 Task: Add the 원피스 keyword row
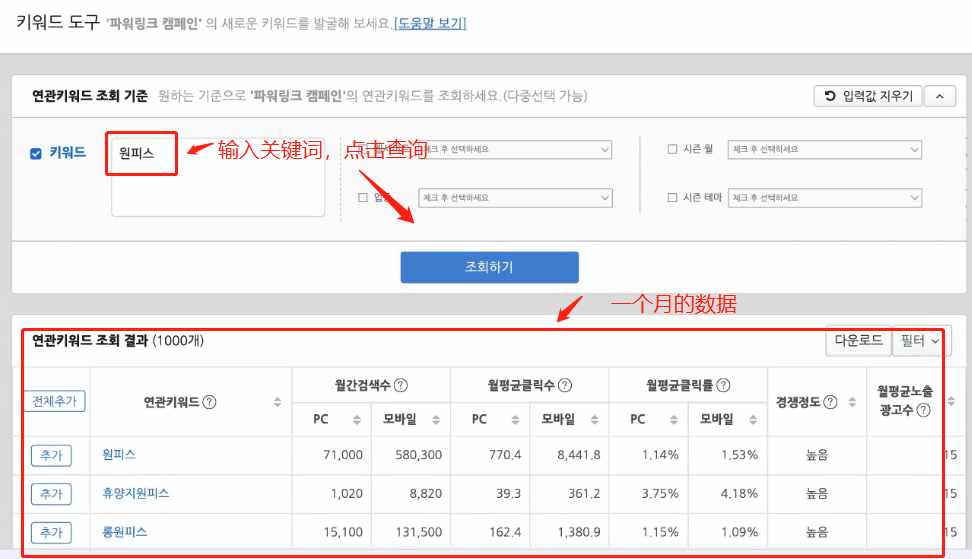click(x=51, y=456)
